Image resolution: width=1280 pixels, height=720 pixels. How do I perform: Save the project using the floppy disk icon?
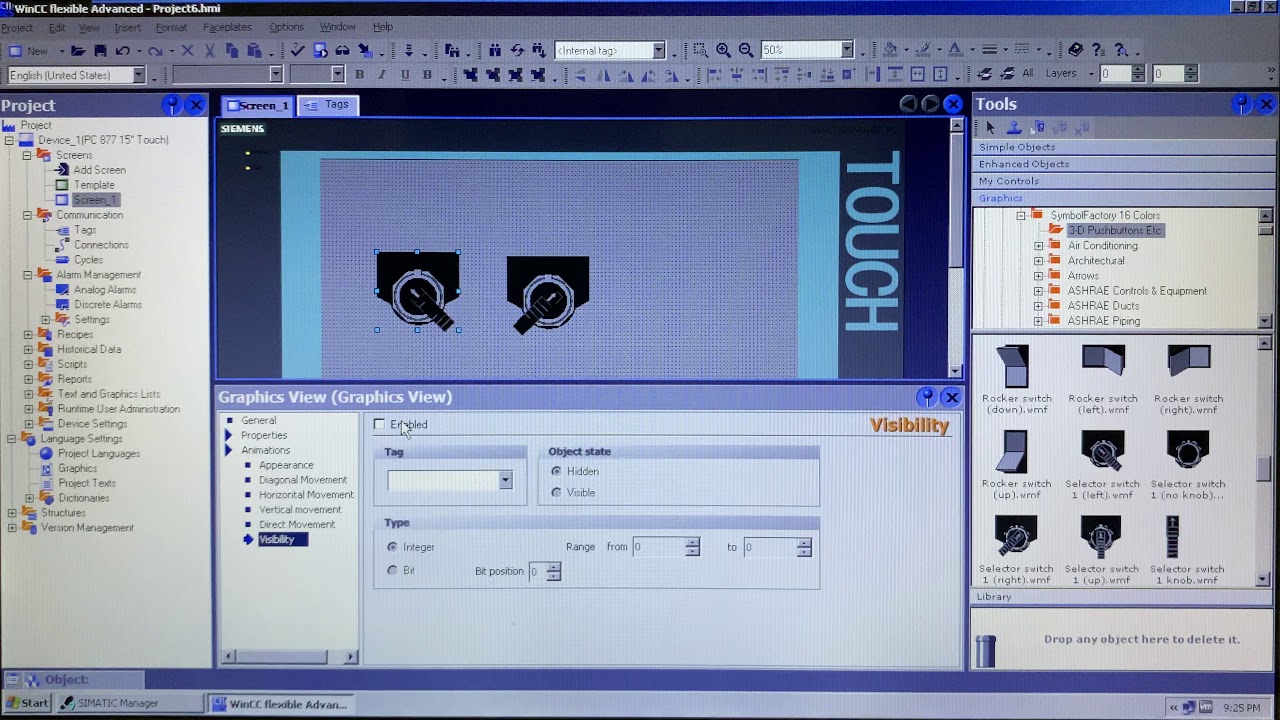[x=100, y=50]
